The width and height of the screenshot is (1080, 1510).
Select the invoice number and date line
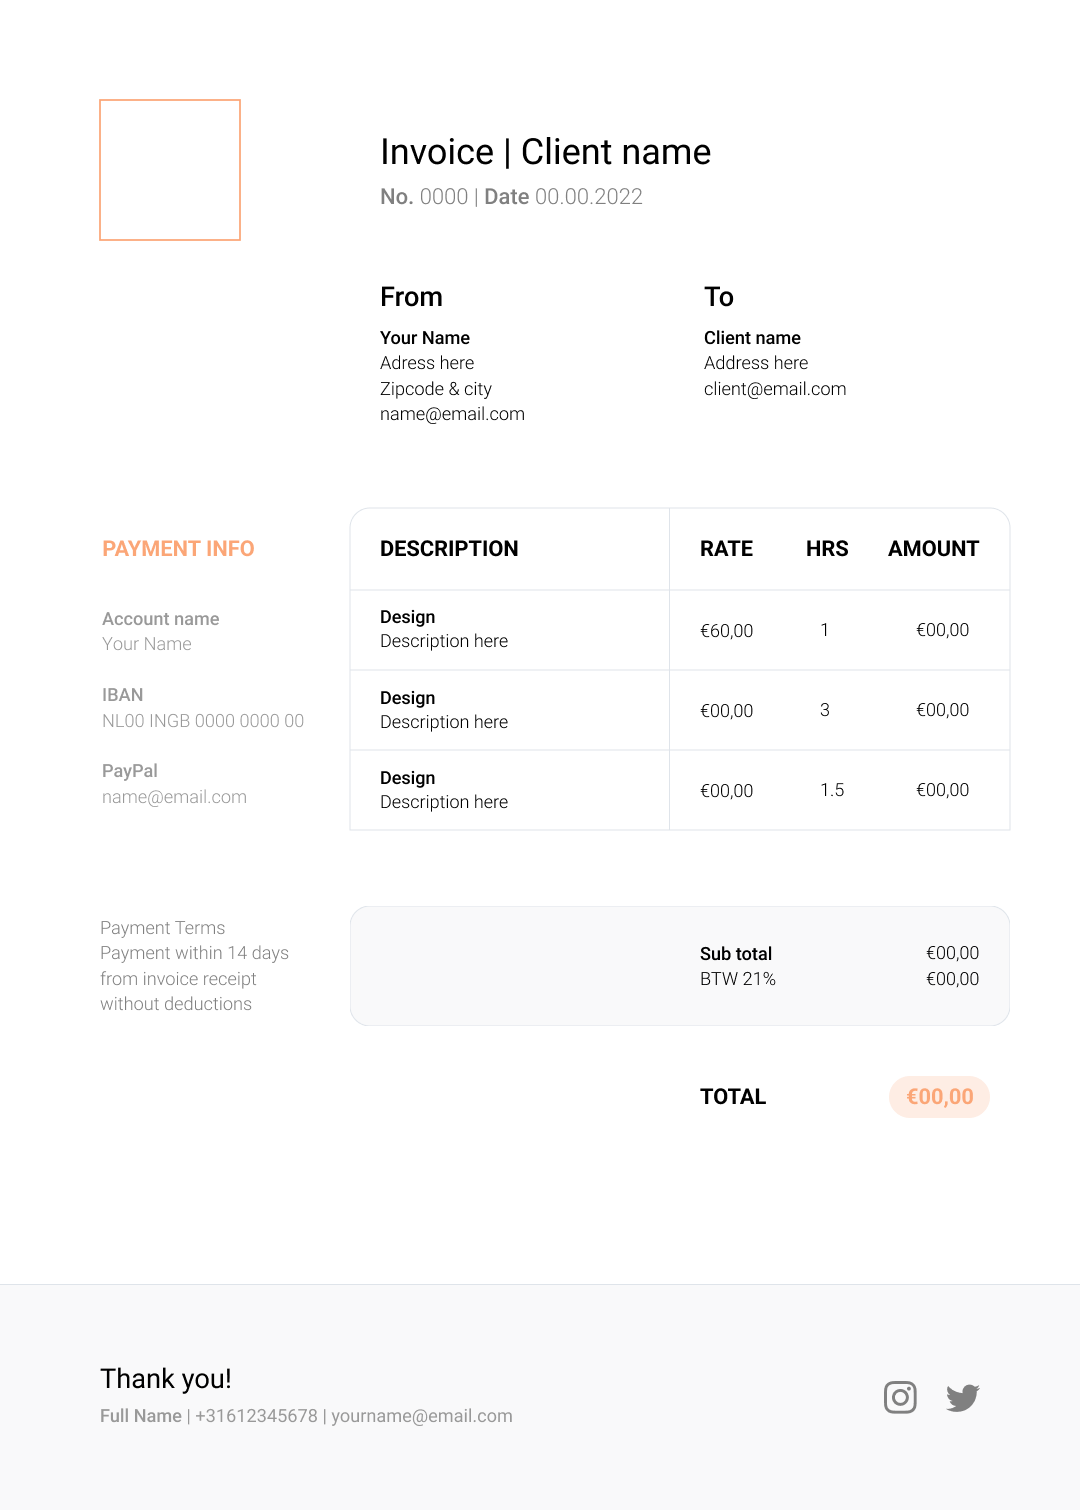point(511,197)
